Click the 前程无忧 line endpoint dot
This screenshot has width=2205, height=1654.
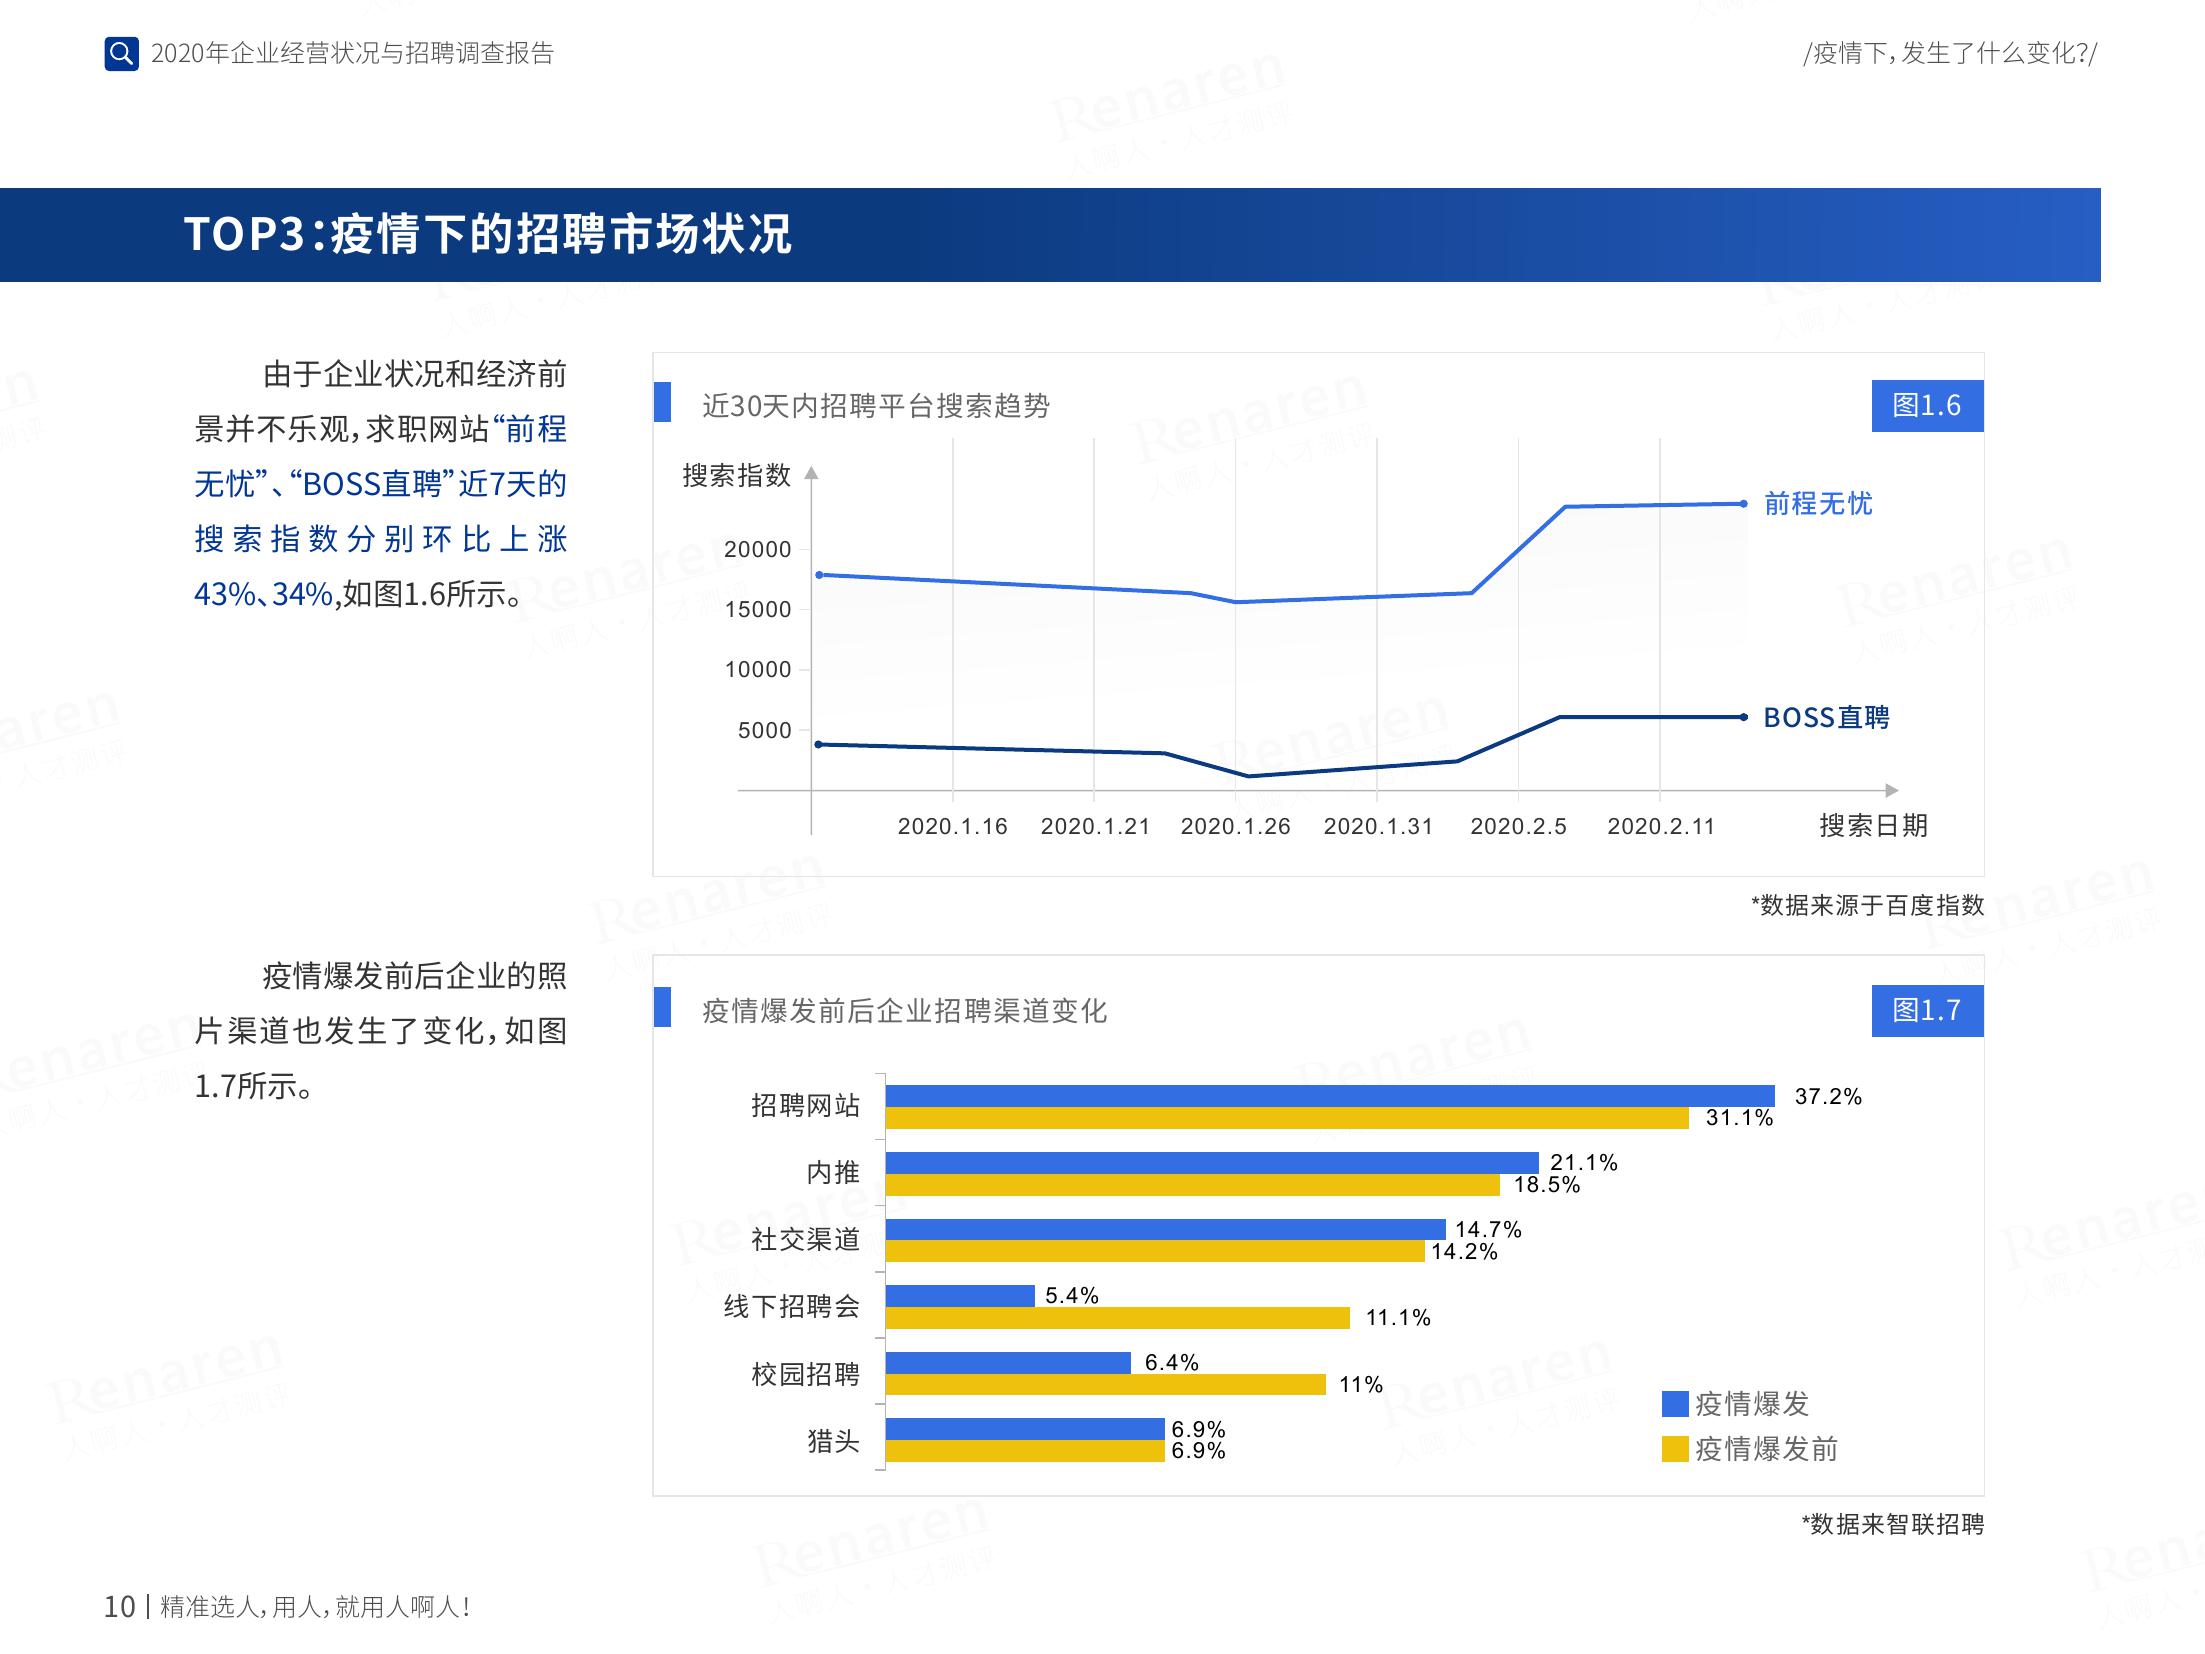(1743, 504)
